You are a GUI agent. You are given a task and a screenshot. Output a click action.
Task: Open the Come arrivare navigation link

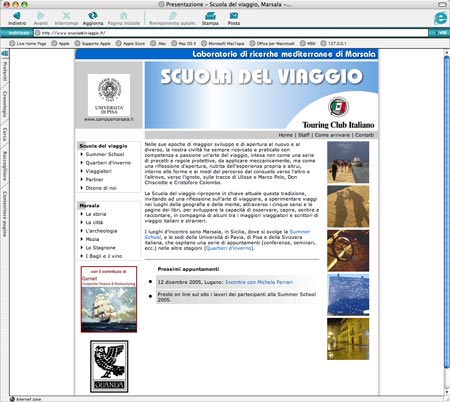click(332, 135)
